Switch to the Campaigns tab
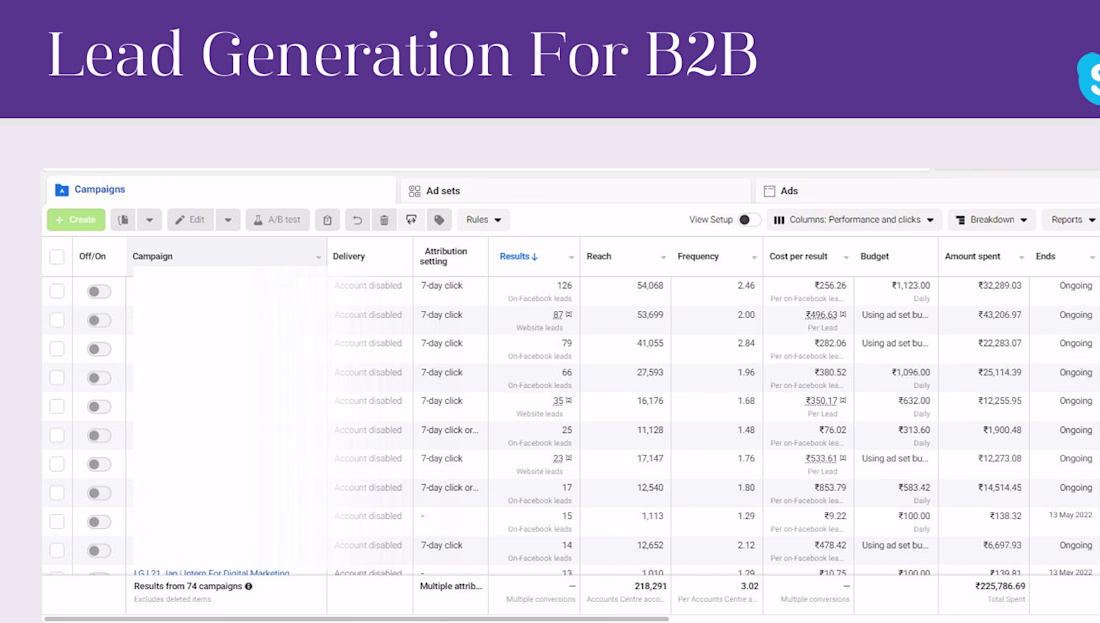This screenshot has height=623, width=1100. [x=222, y=189]
